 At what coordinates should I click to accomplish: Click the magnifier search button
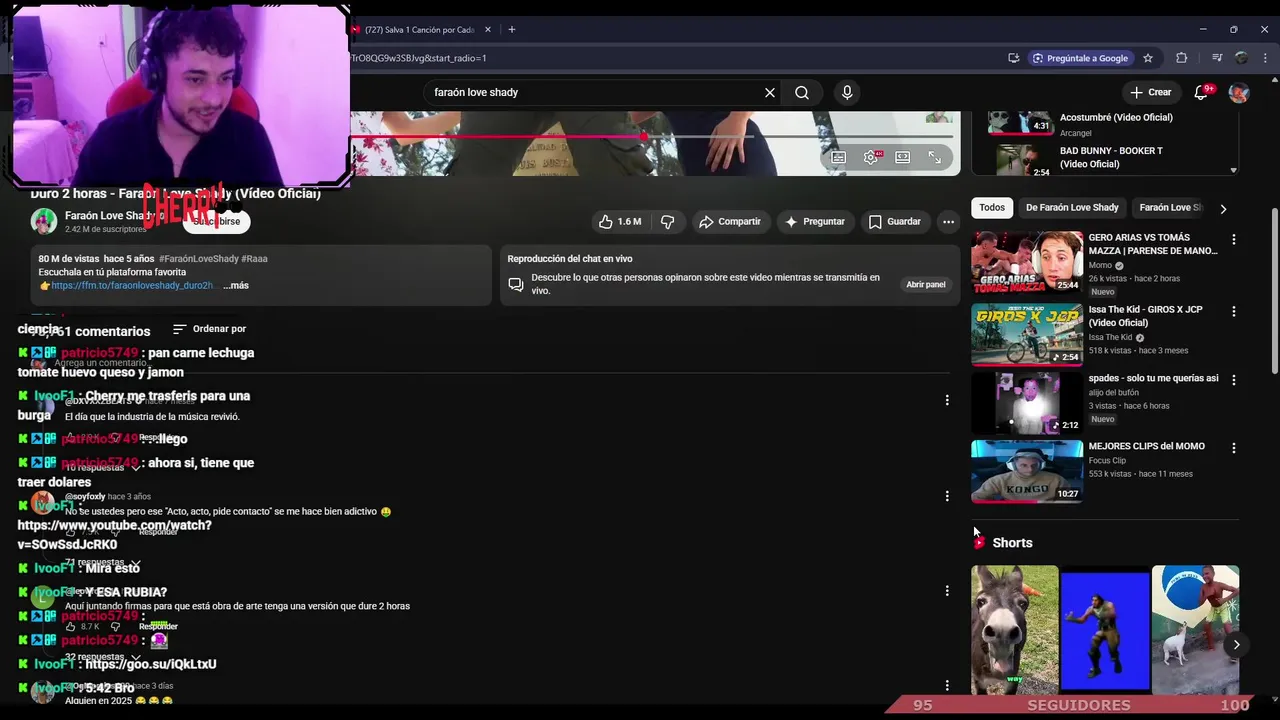click(802, 92)
